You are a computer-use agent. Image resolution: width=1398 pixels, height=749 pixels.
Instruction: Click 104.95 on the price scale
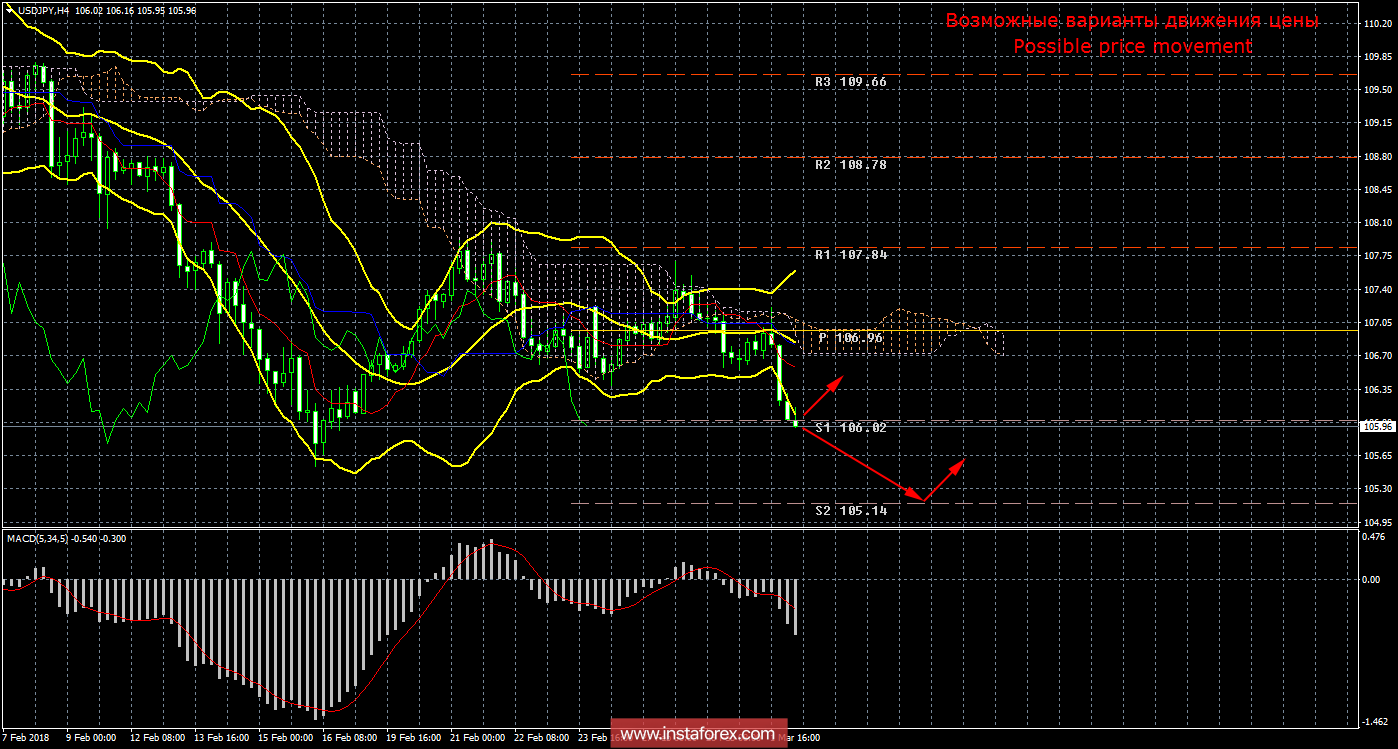pyautogui.click(x=1377, y=522)
